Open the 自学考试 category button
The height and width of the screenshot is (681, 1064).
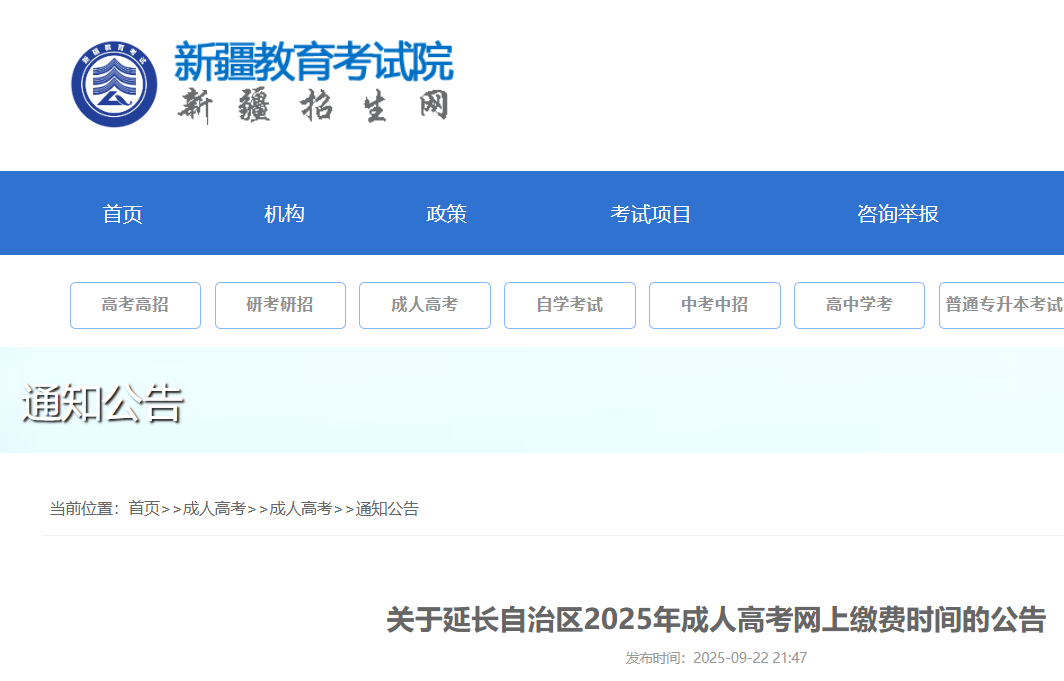(570, 305)
